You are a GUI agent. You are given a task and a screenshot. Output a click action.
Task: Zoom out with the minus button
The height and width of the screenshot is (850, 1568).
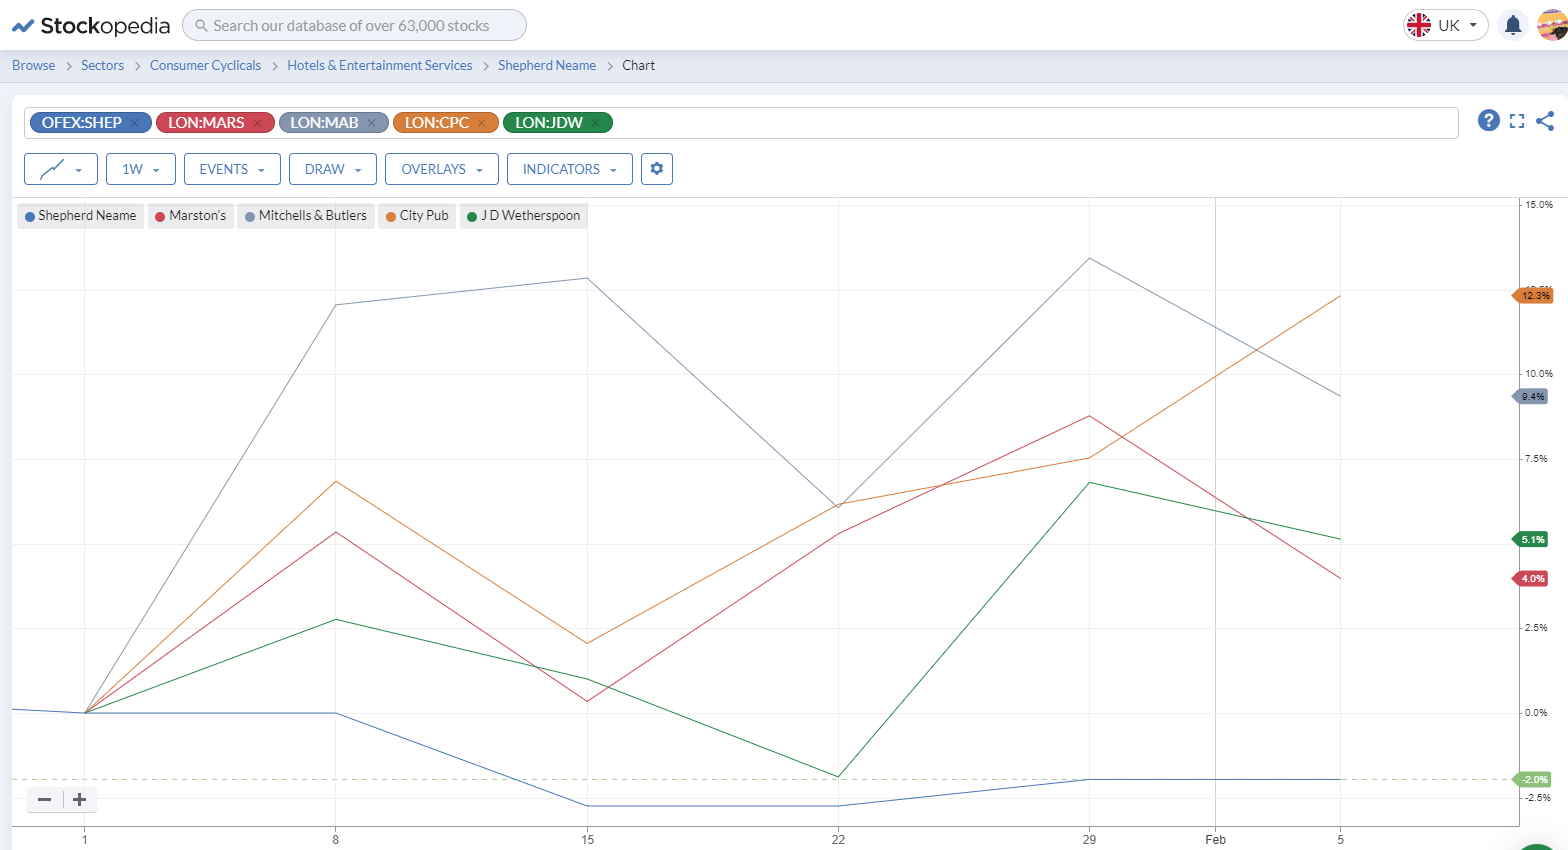tap(44, 799)
